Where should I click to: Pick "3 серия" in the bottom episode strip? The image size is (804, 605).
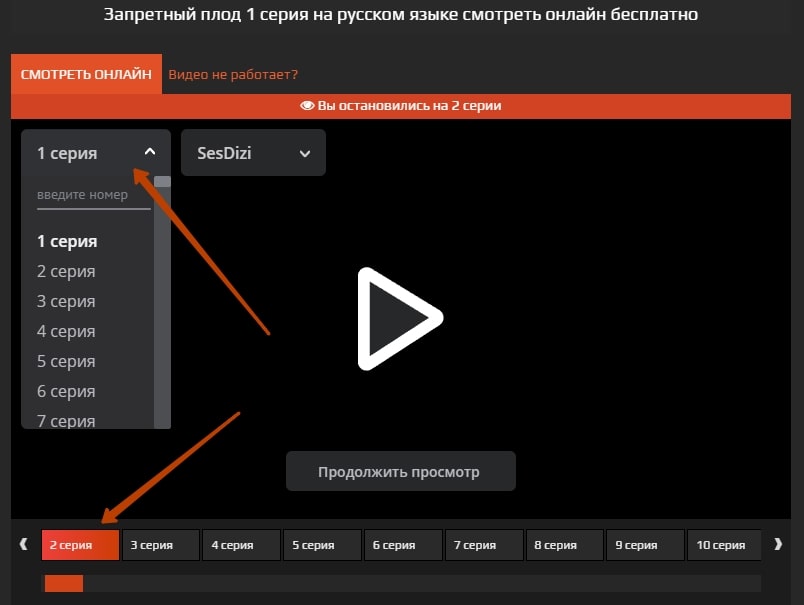(x=161, y=545)
